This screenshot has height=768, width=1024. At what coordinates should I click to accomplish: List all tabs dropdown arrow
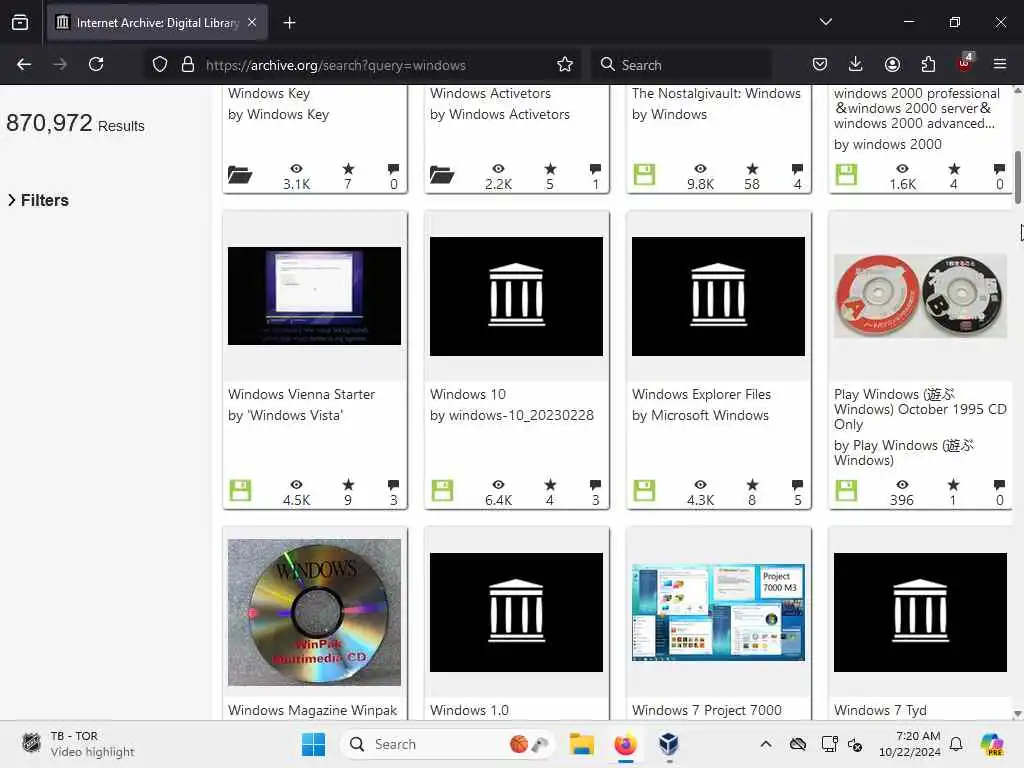click(825, 22)
